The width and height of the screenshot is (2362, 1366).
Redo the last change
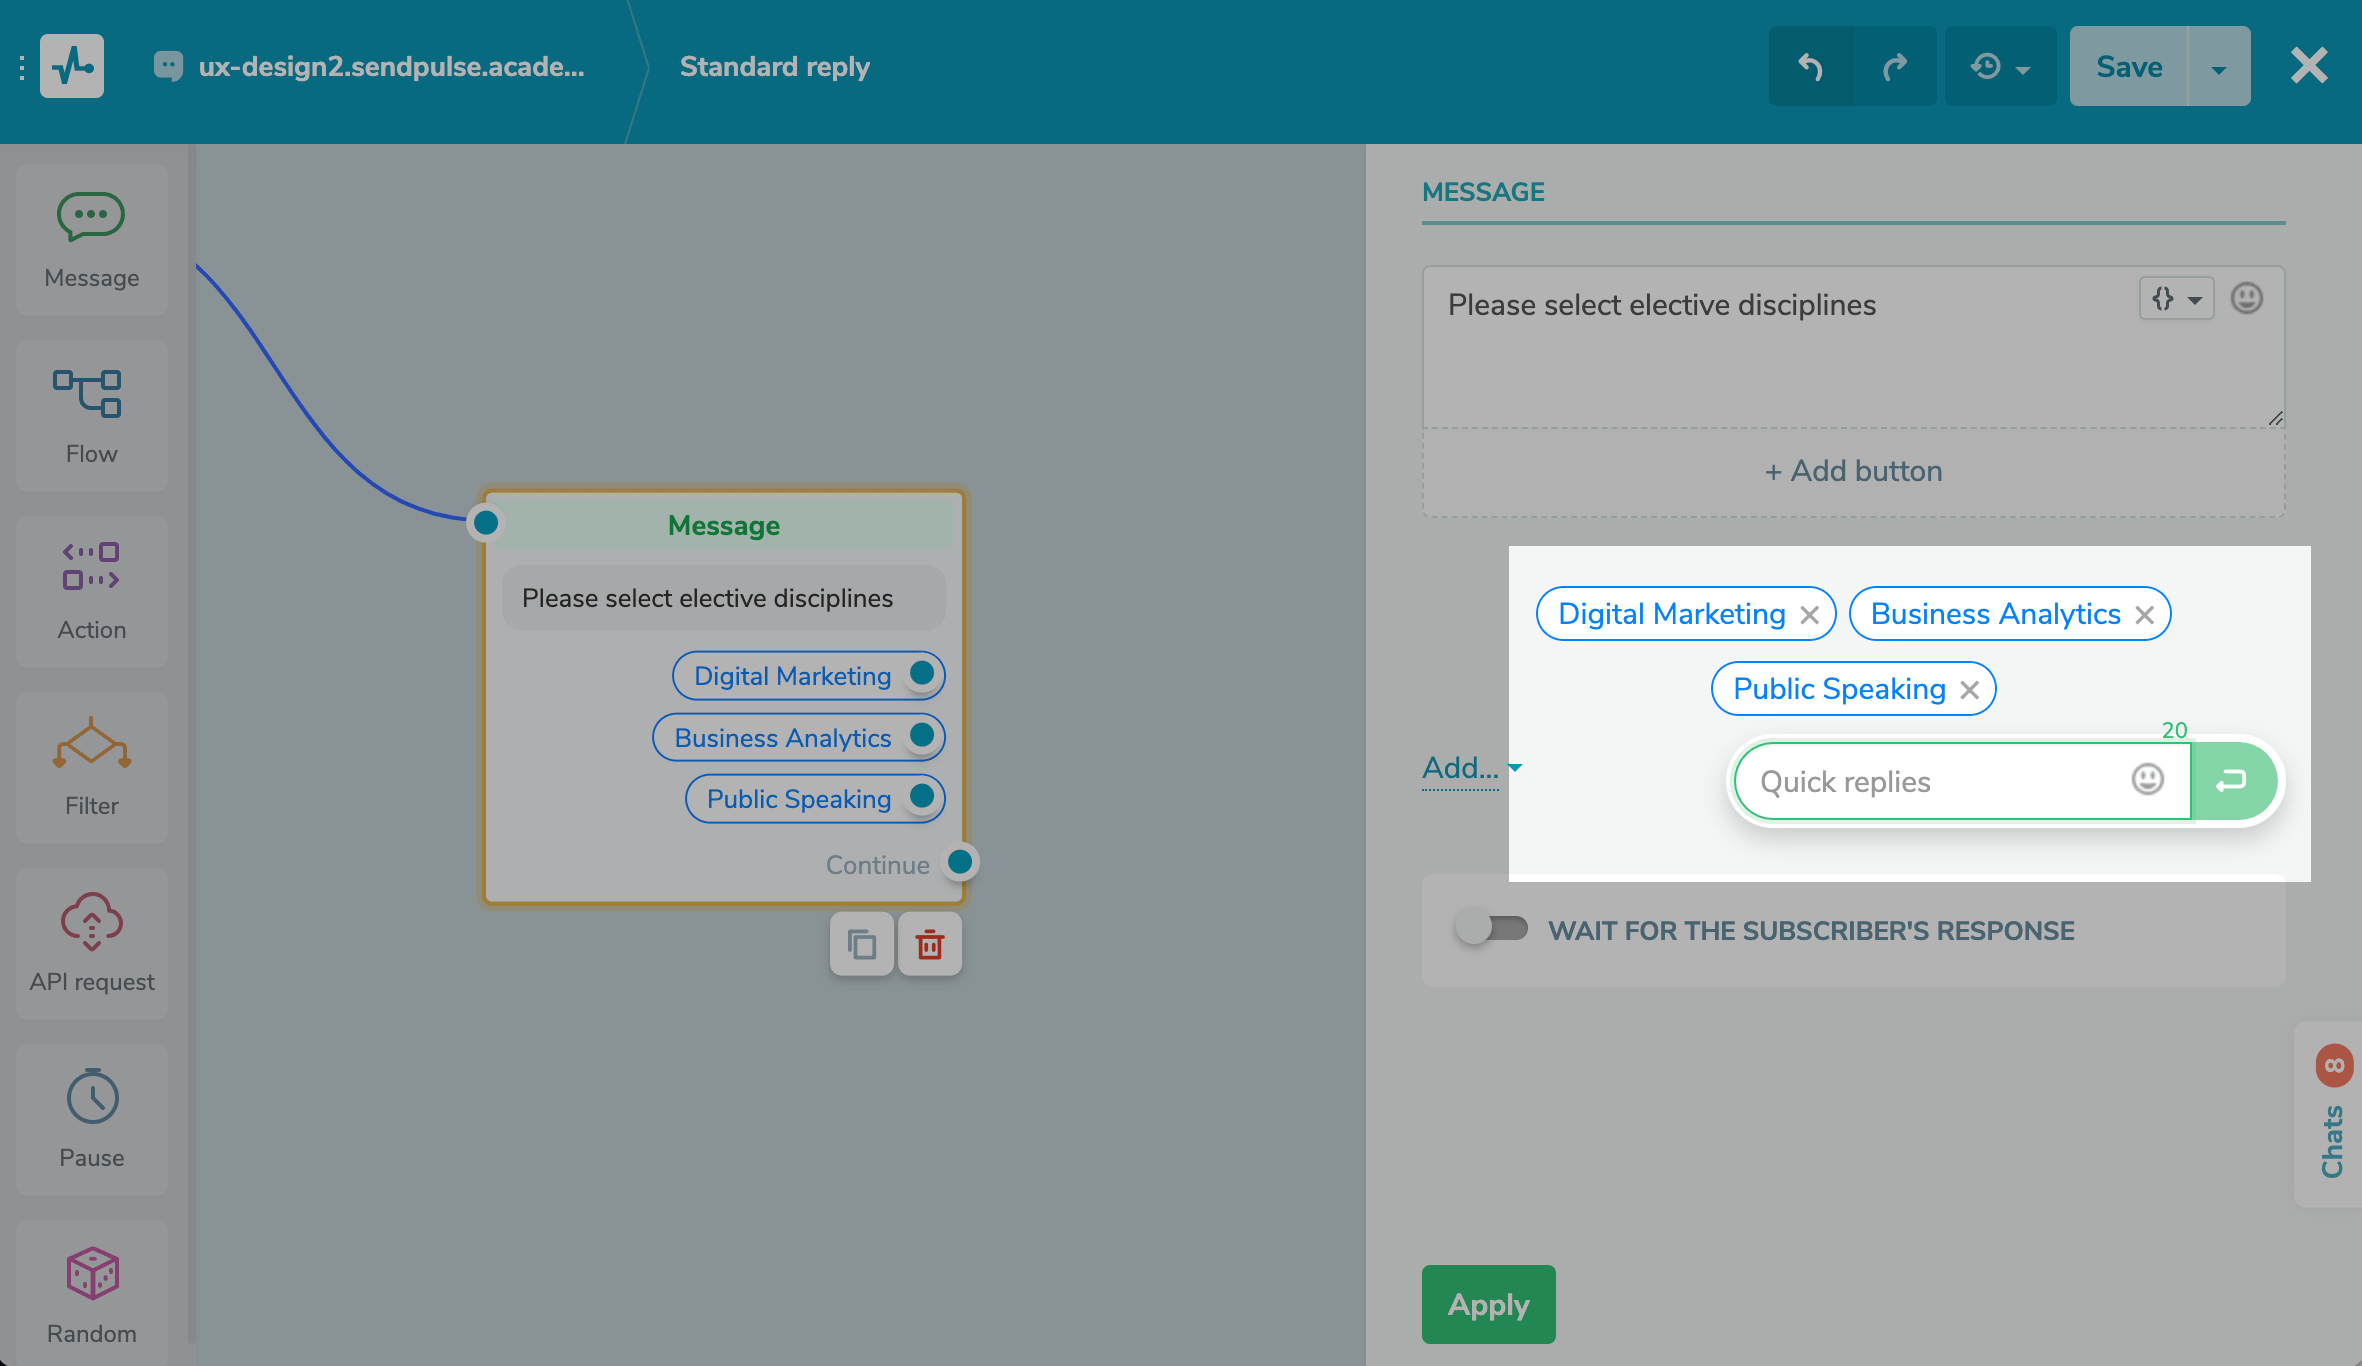pyautogui.click(x=1897, y=65)
